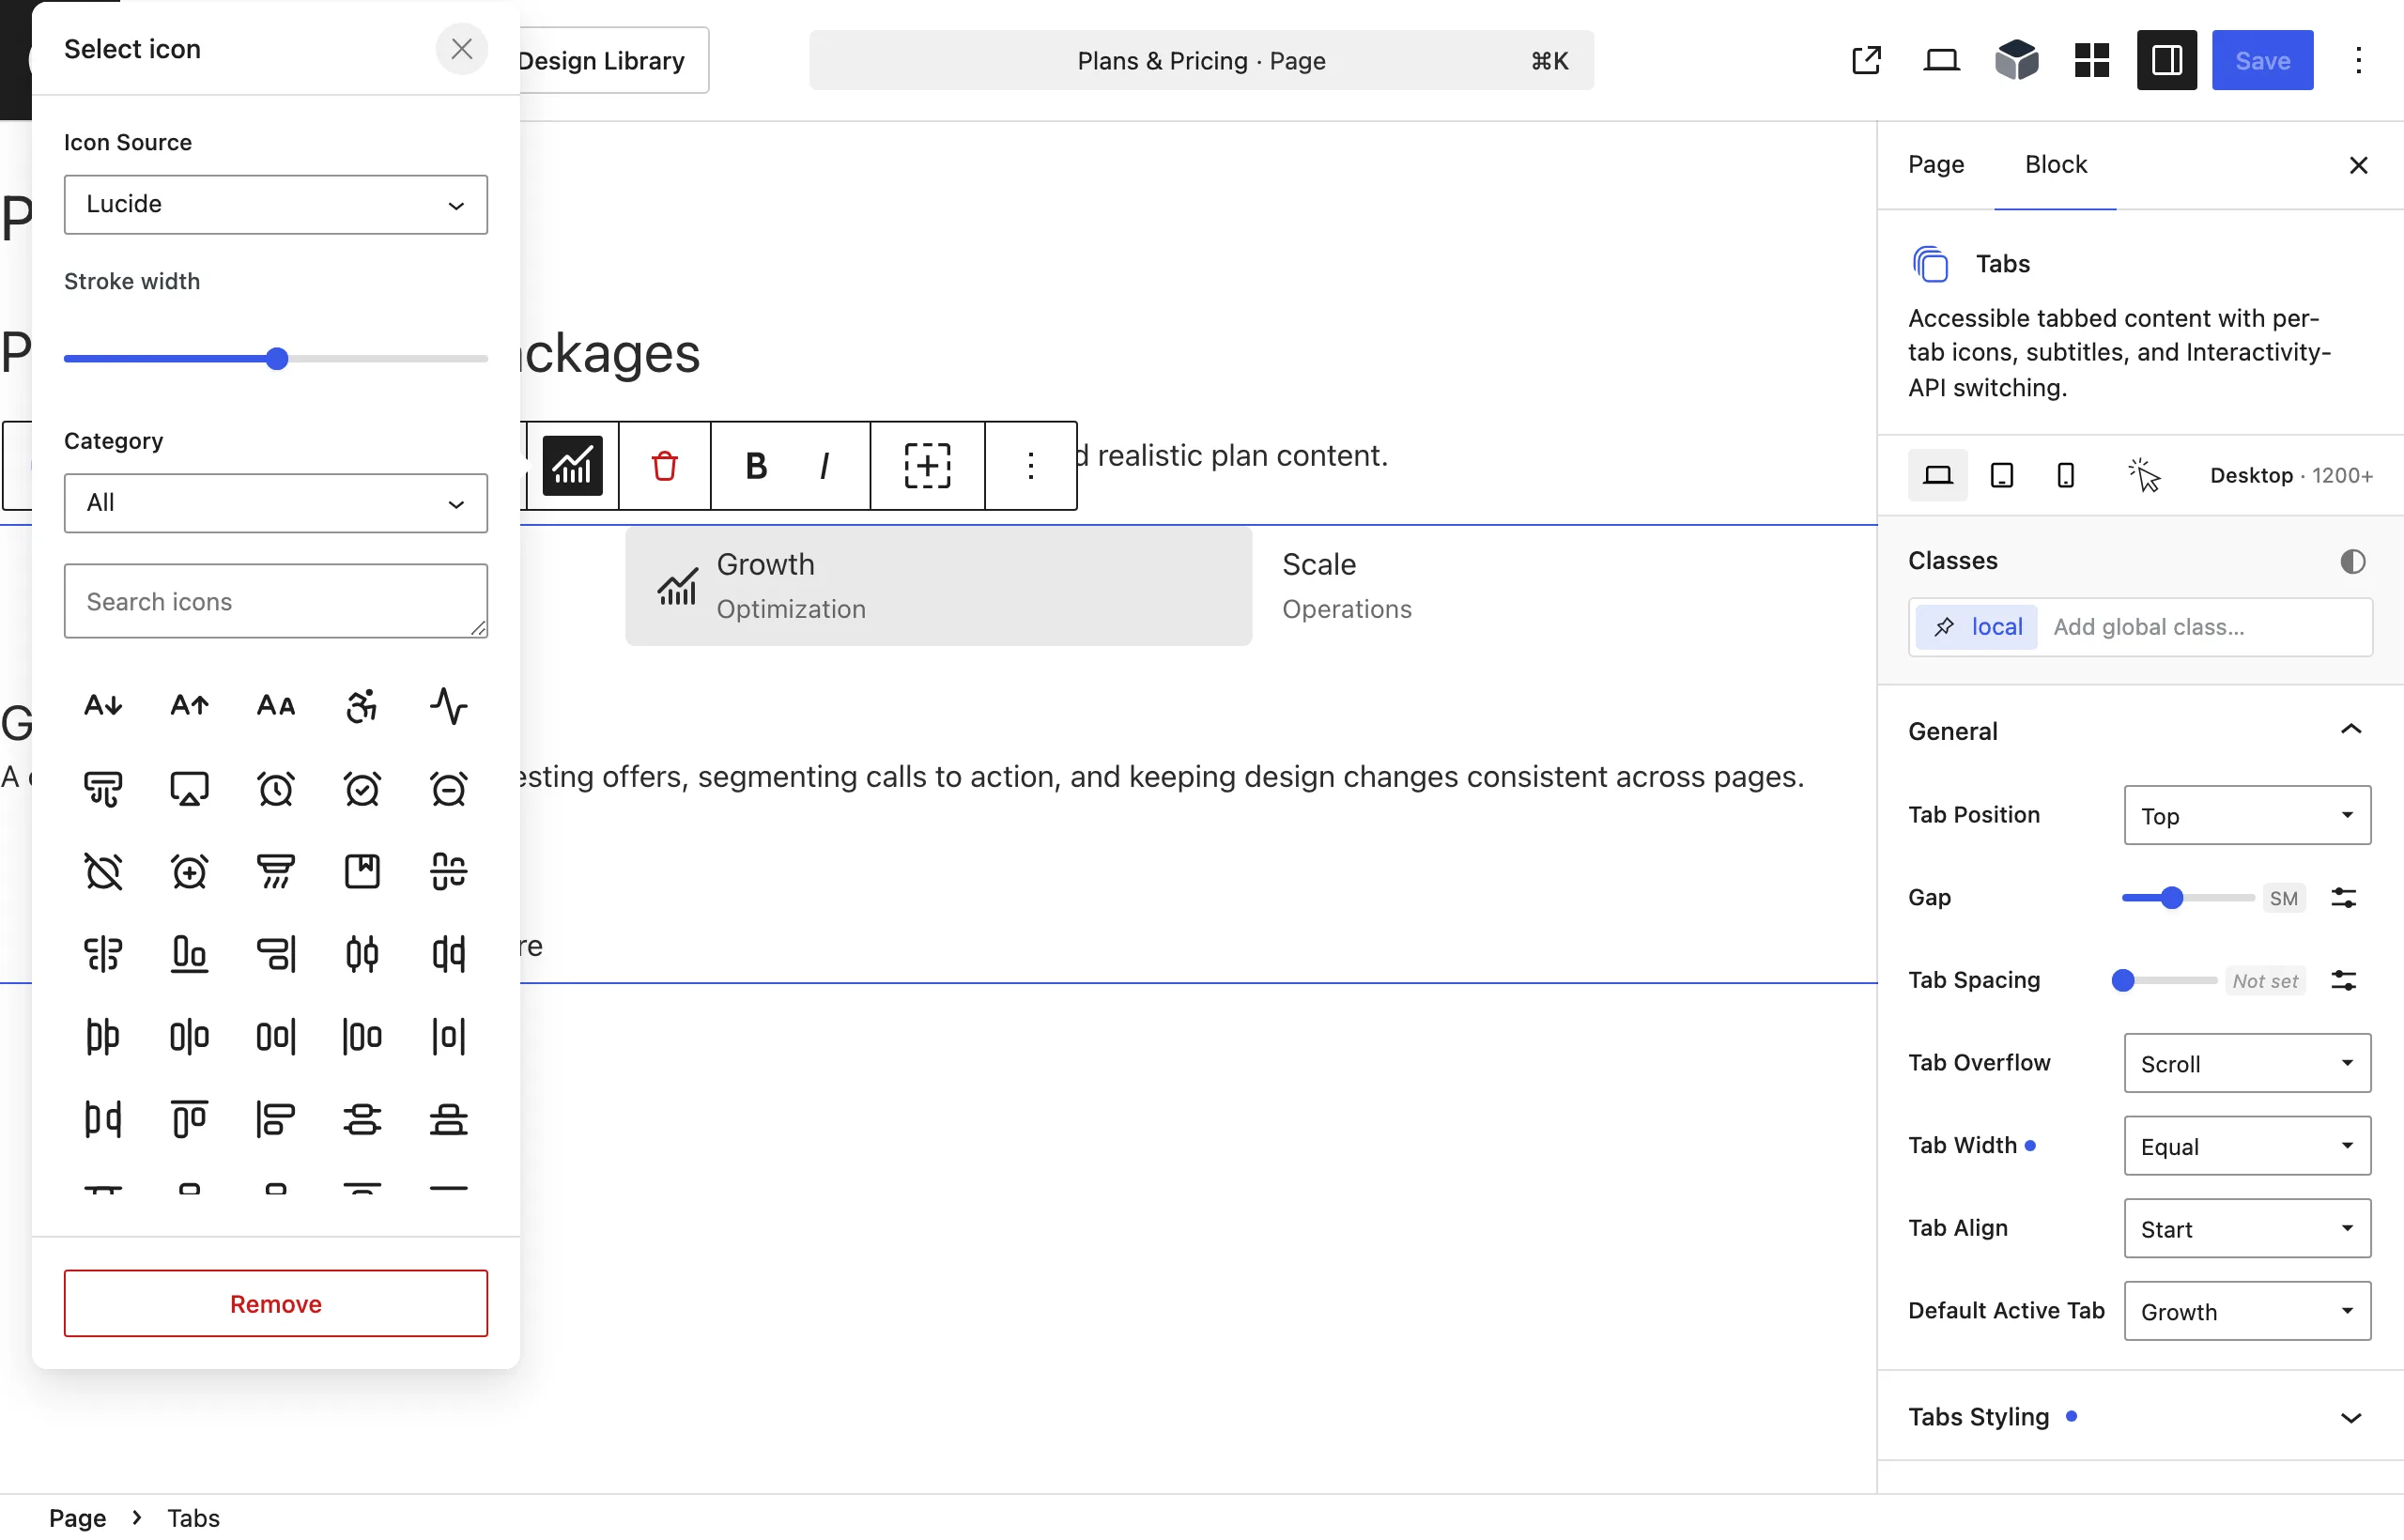Image resolution: width=2404 pixels, height=1540 pixels.
Task: Delete the tab with the trash icon
Action: click(x=664, y=466)
